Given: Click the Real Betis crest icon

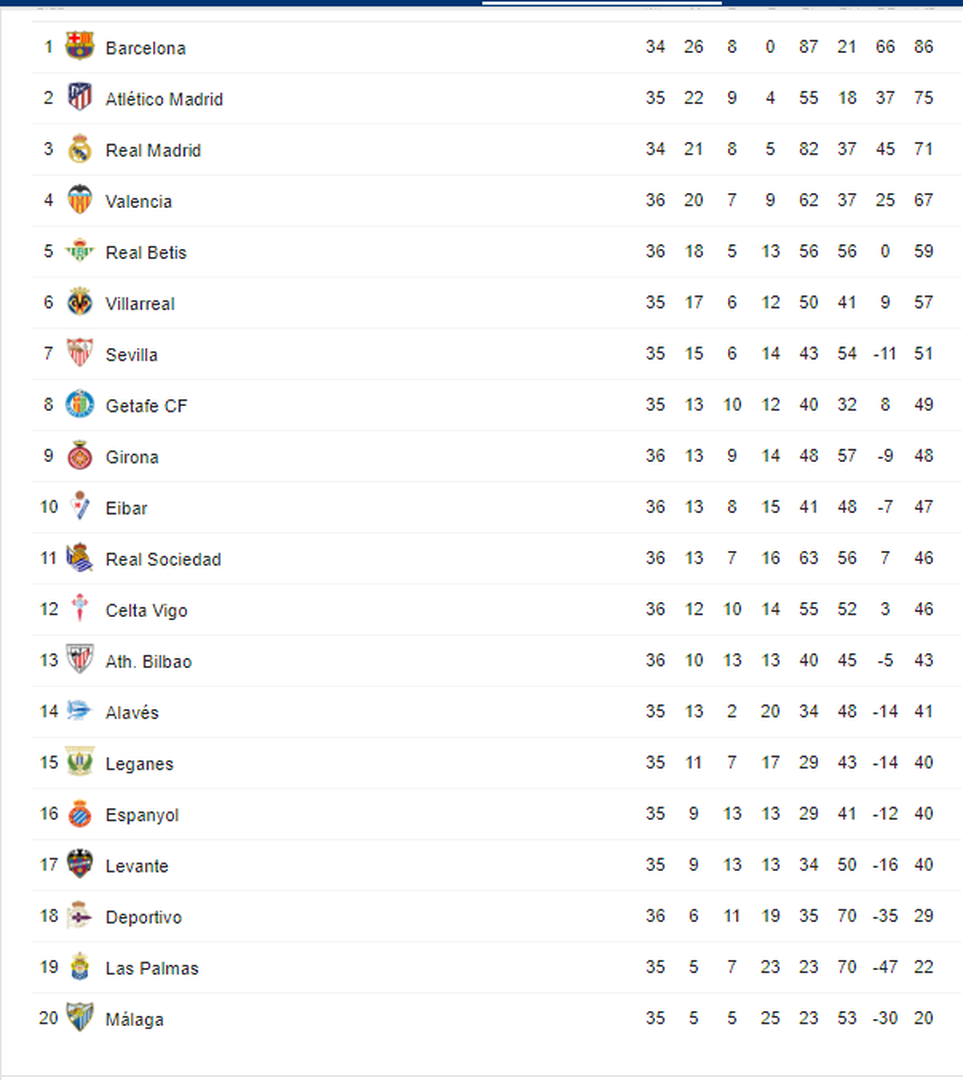Looking at the screenshot, I should (x=80, y=251).
